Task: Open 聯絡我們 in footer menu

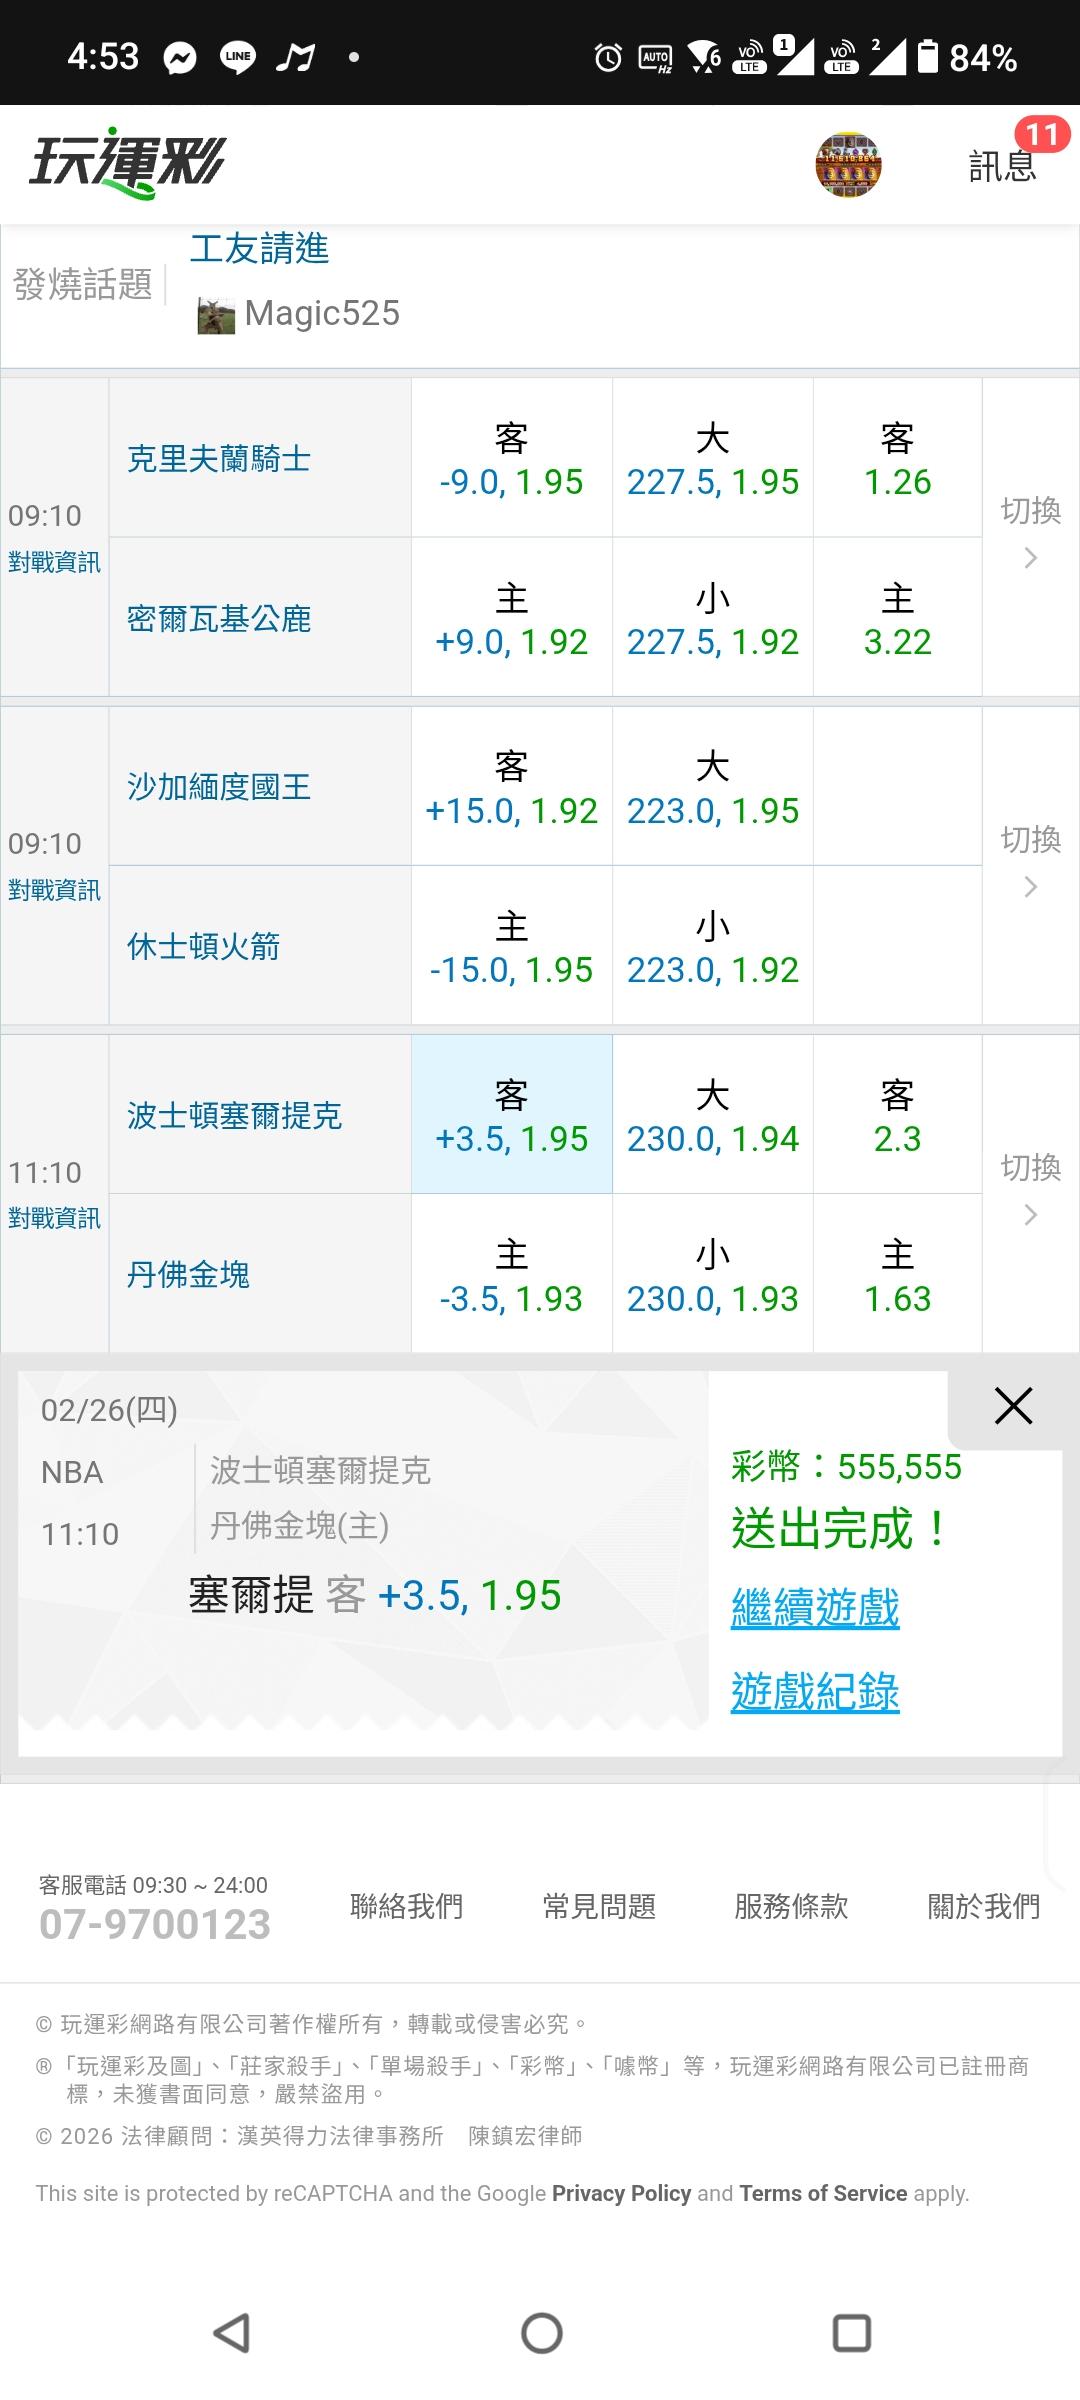Action: pos(406,1906)
